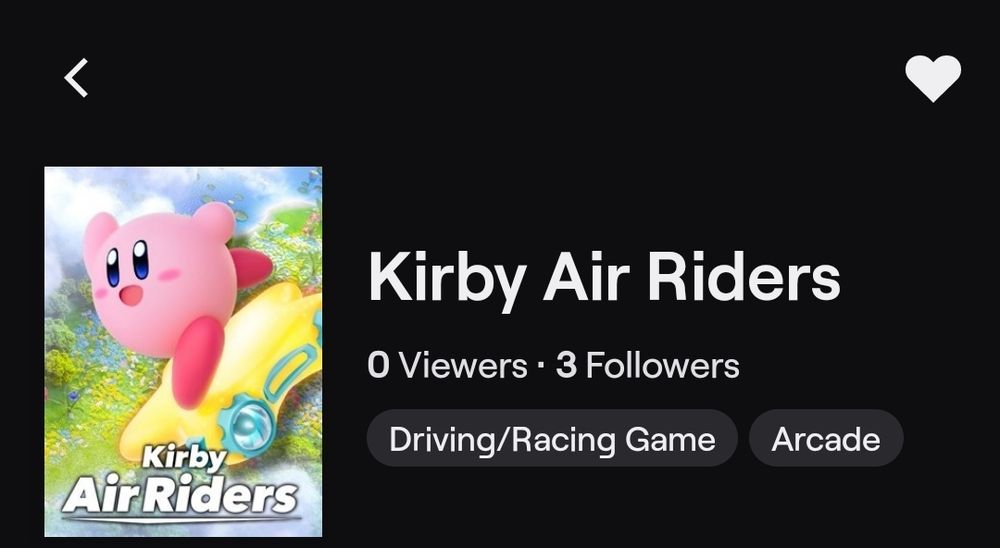1000x548 pixels.
Task: Browse streams tagged Driving/Racing Game
Action: coord(552,439)
